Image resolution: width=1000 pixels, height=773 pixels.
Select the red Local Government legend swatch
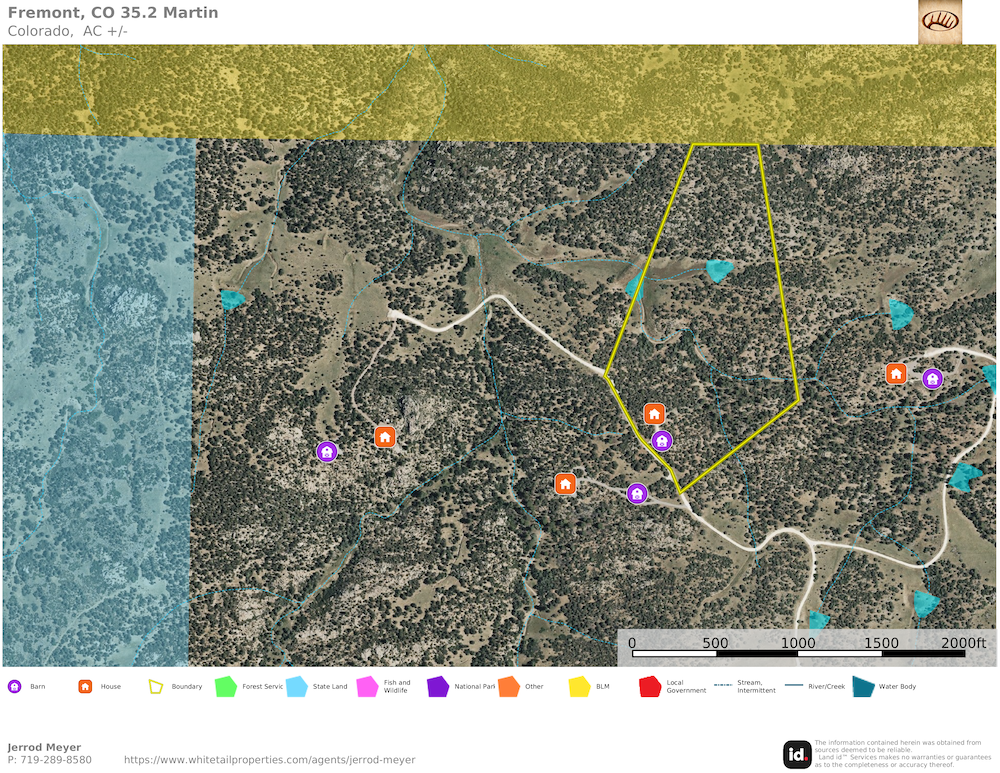(650, 687)
